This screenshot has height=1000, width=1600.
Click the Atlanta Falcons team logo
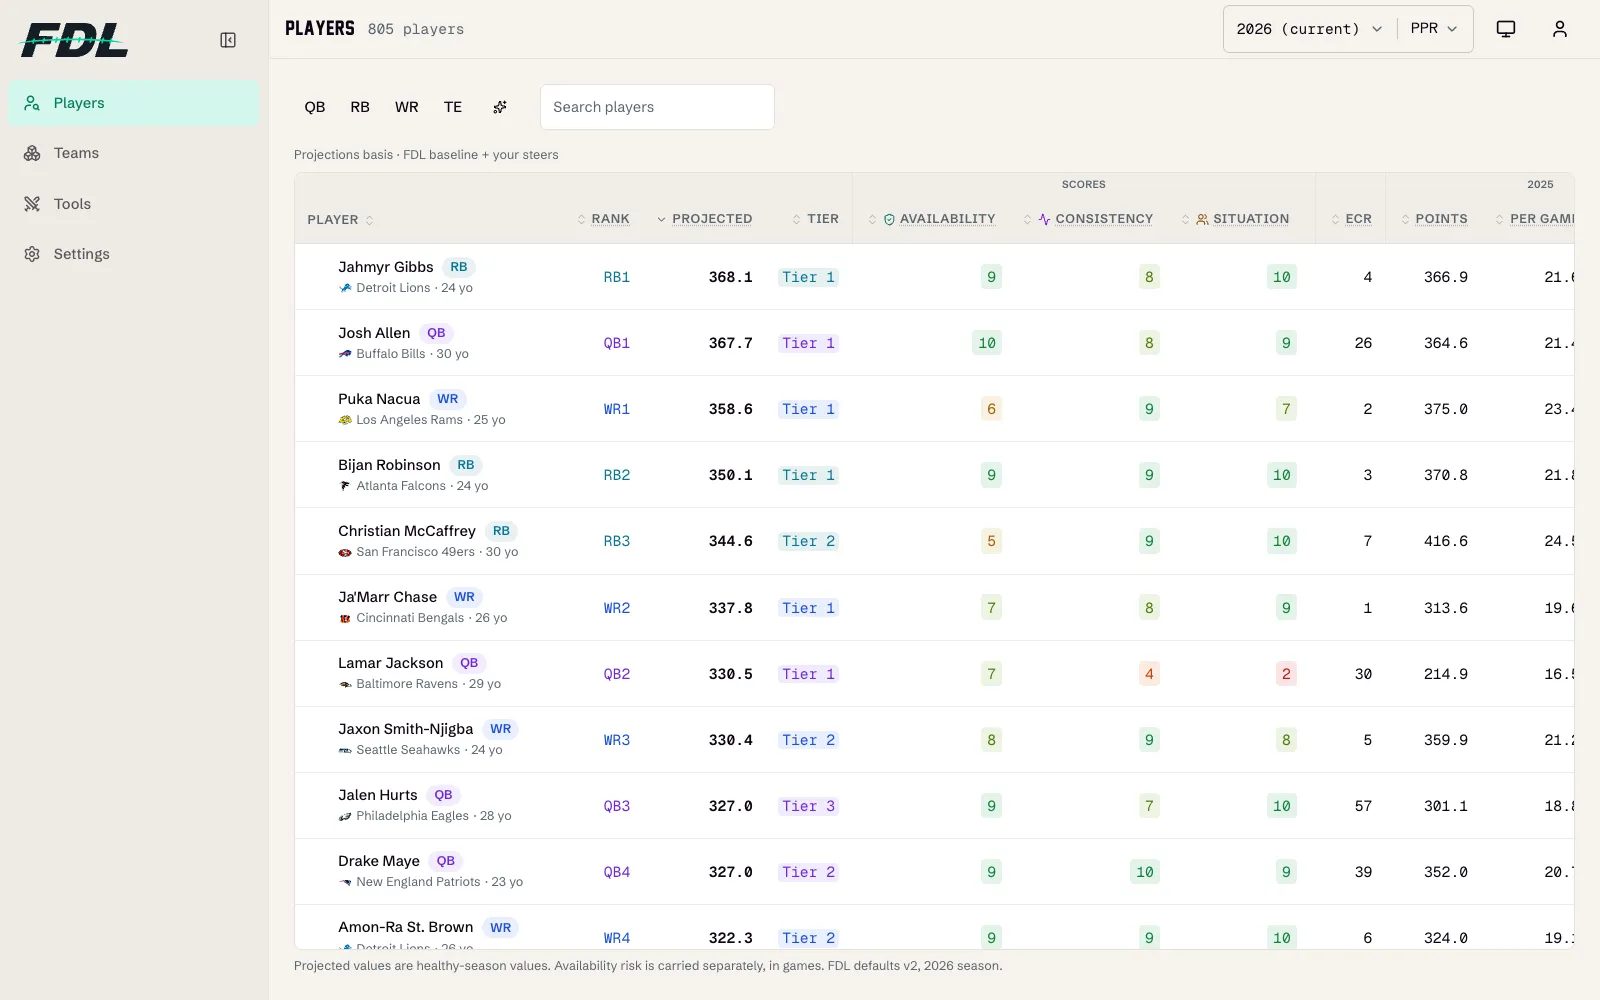point(345,486)
